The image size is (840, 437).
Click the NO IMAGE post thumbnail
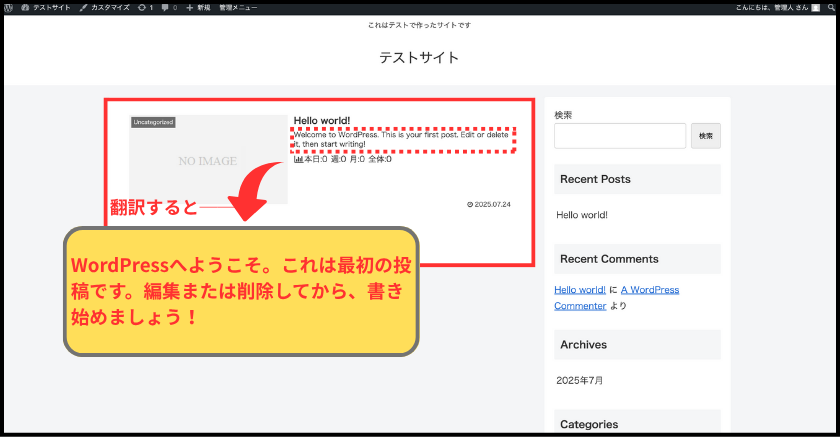208,160
